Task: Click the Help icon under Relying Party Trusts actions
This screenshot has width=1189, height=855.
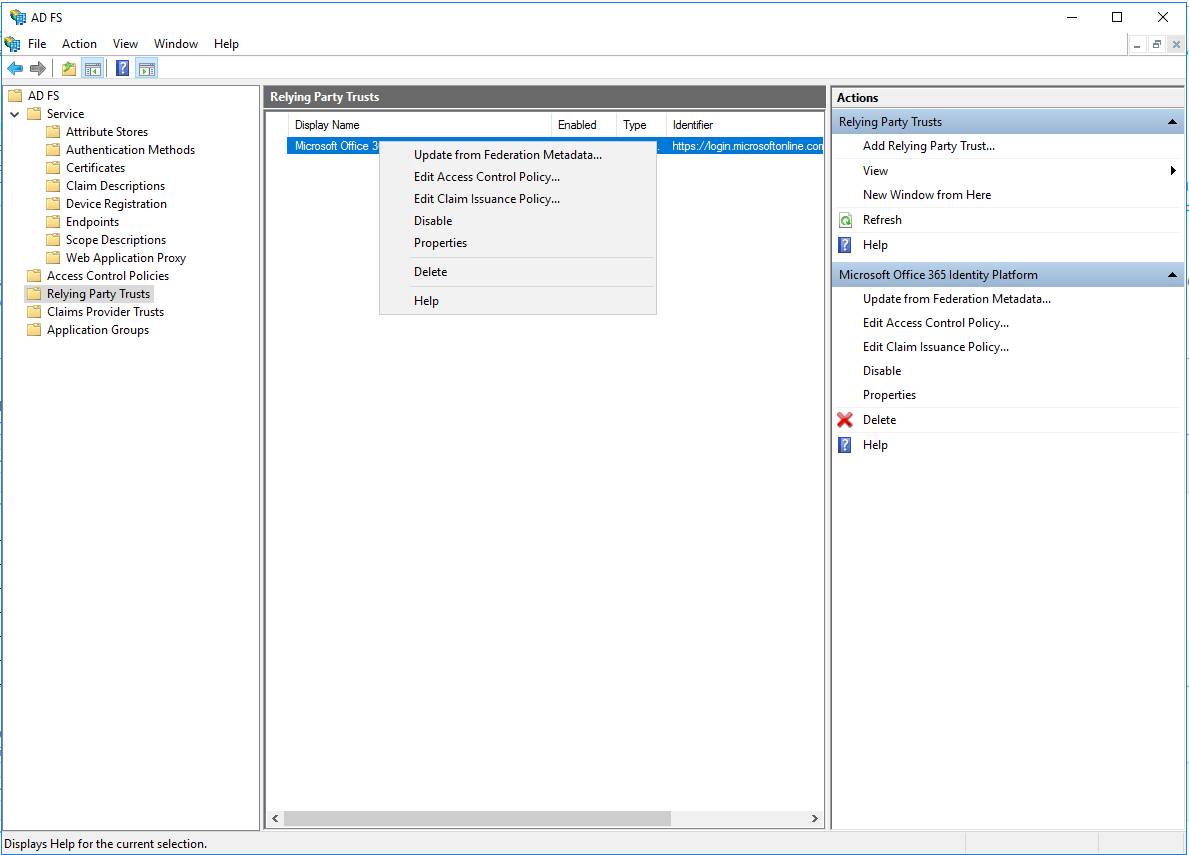Action: pyautogui.click(x=845, y=245)
